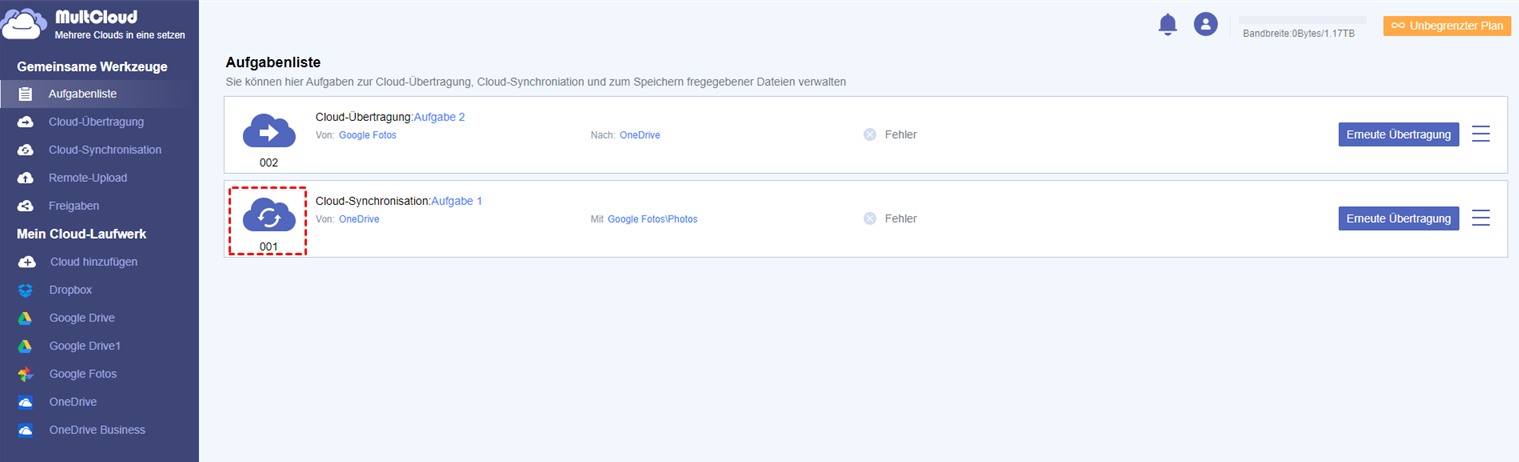Select the Dropbox icon in sidebar

tap(26, 290)
